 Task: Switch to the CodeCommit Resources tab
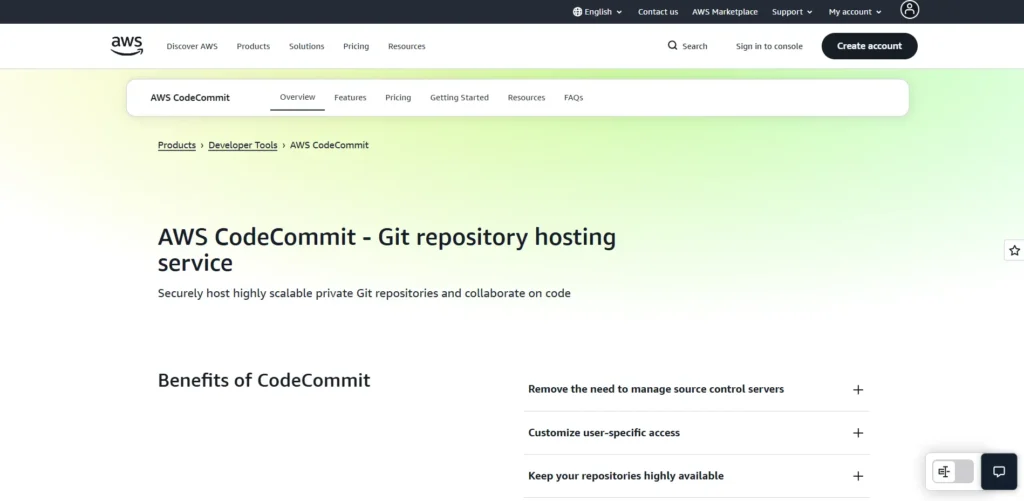[526, 98]
